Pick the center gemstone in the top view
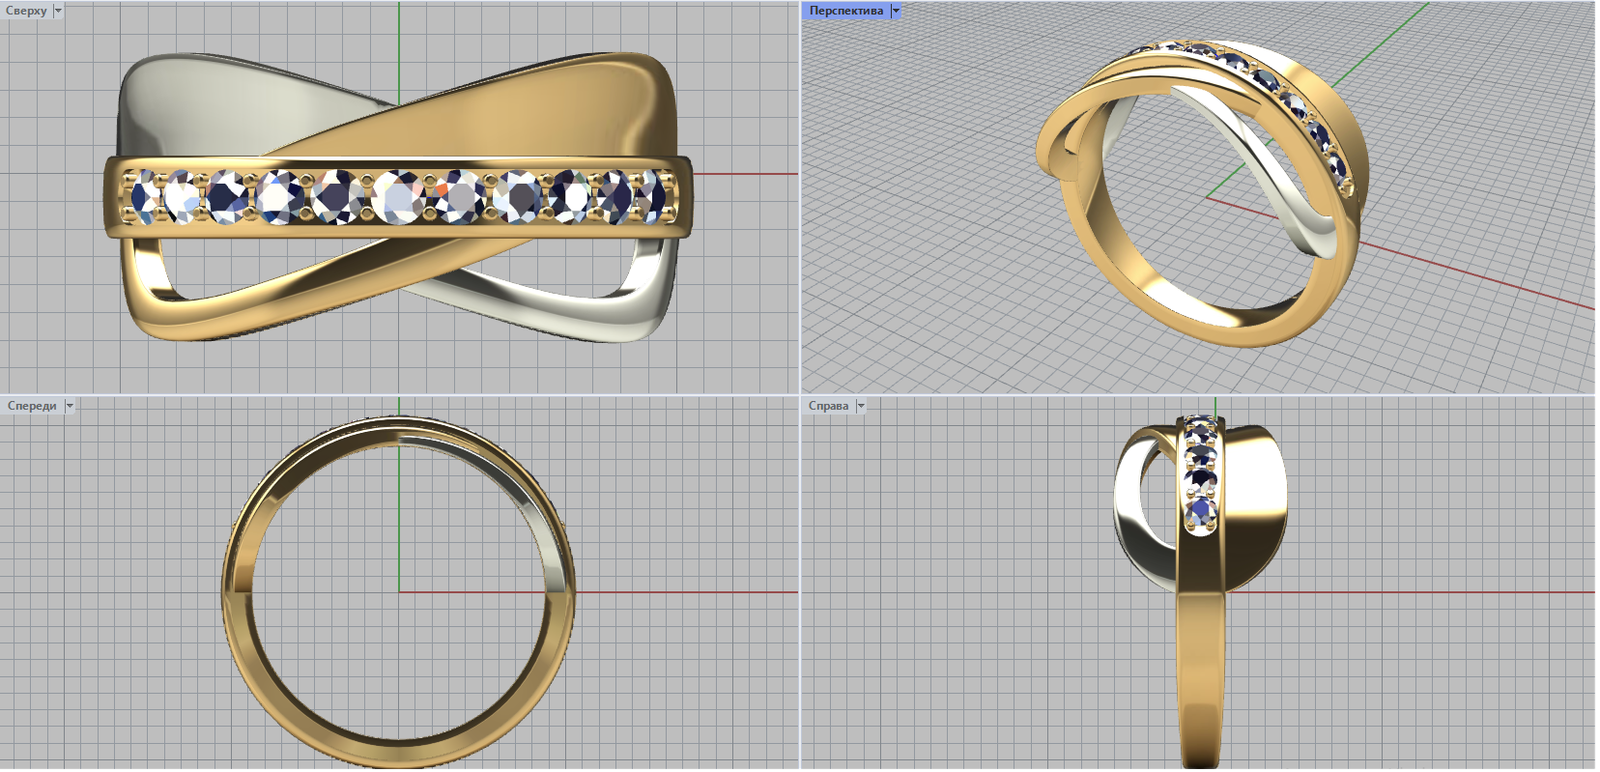 (398, 196)
